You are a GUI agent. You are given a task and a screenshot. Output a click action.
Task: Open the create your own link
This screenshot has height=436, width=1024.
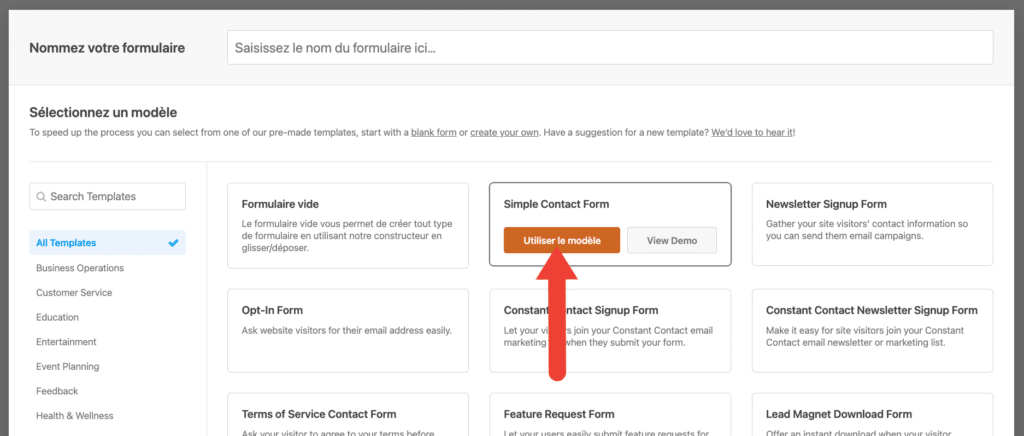tap(504, 132)
